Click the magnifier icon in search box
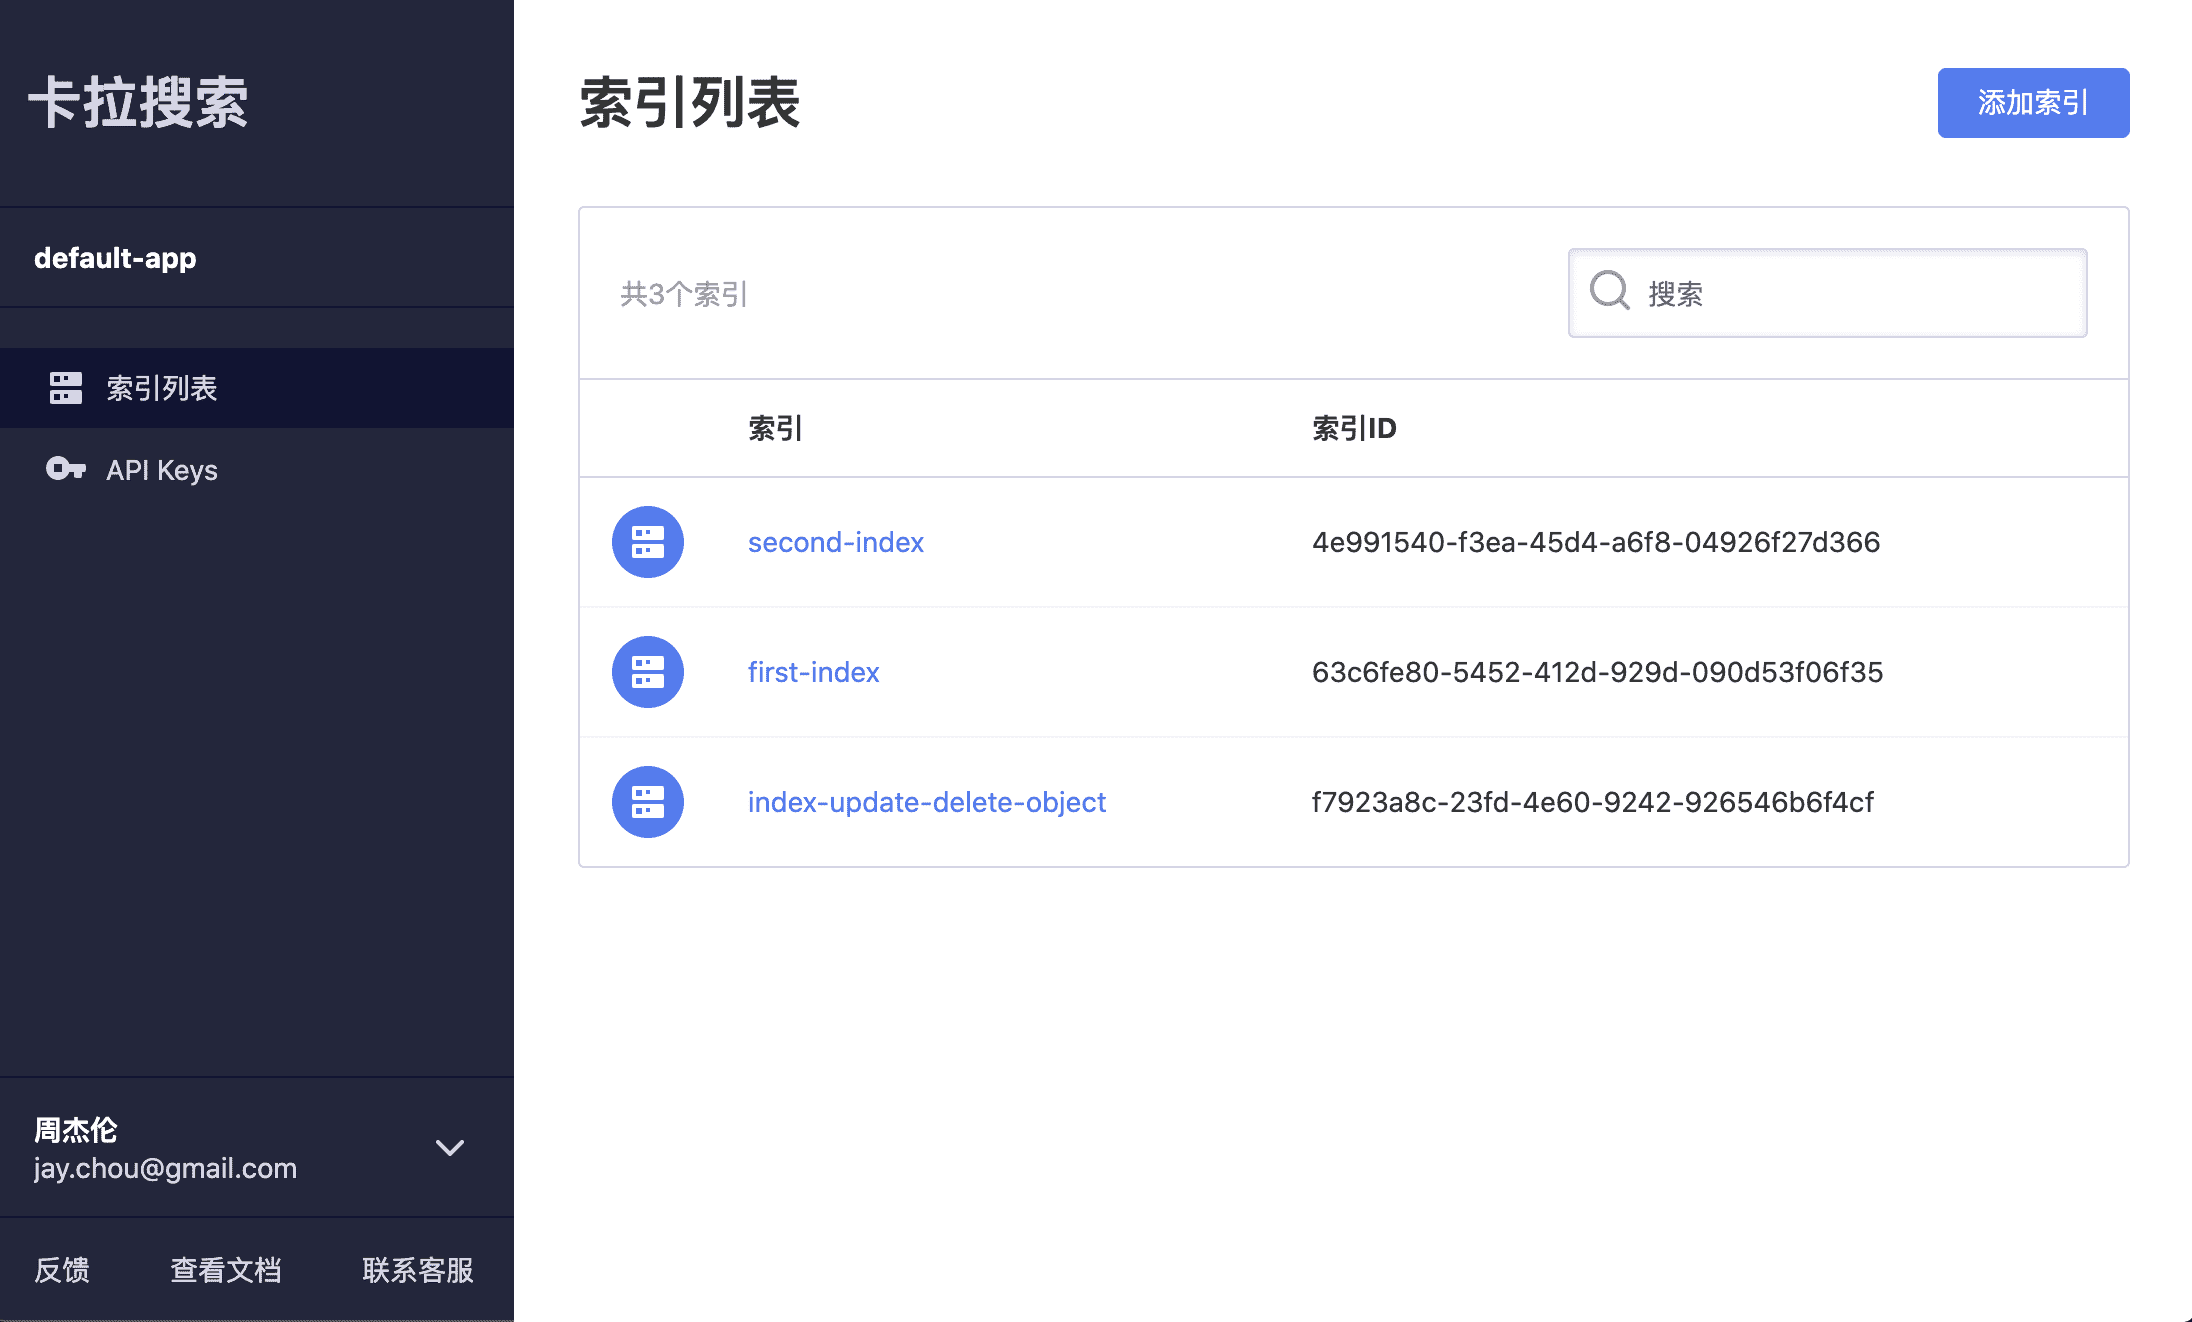 pyautogui.click(x=1610, y=292)
